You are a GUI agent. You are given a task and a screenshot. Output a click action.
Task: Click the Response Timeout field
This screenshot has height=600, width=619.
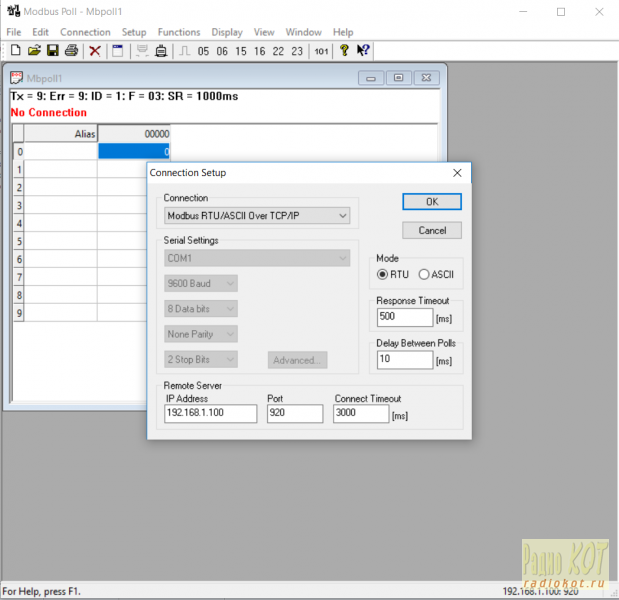[x=405, y=317]
